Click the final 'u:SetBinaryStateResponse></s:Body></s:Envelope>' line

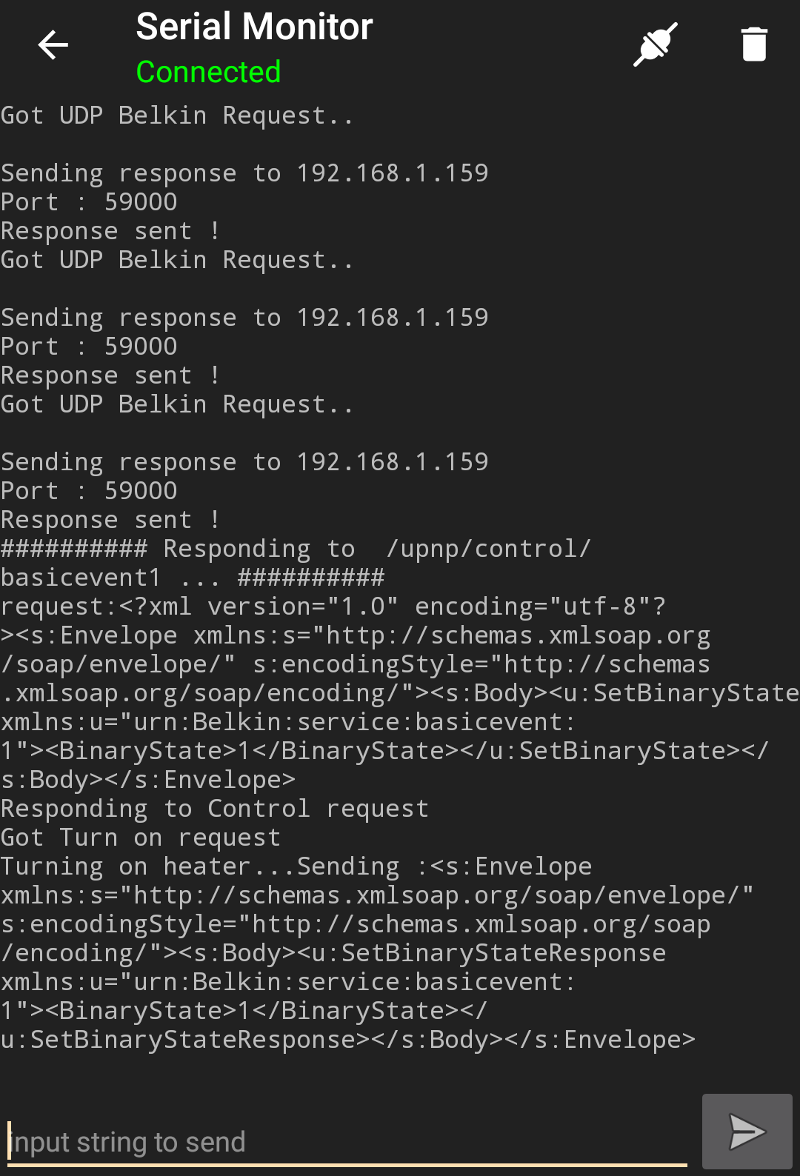tap(347, 1040)
